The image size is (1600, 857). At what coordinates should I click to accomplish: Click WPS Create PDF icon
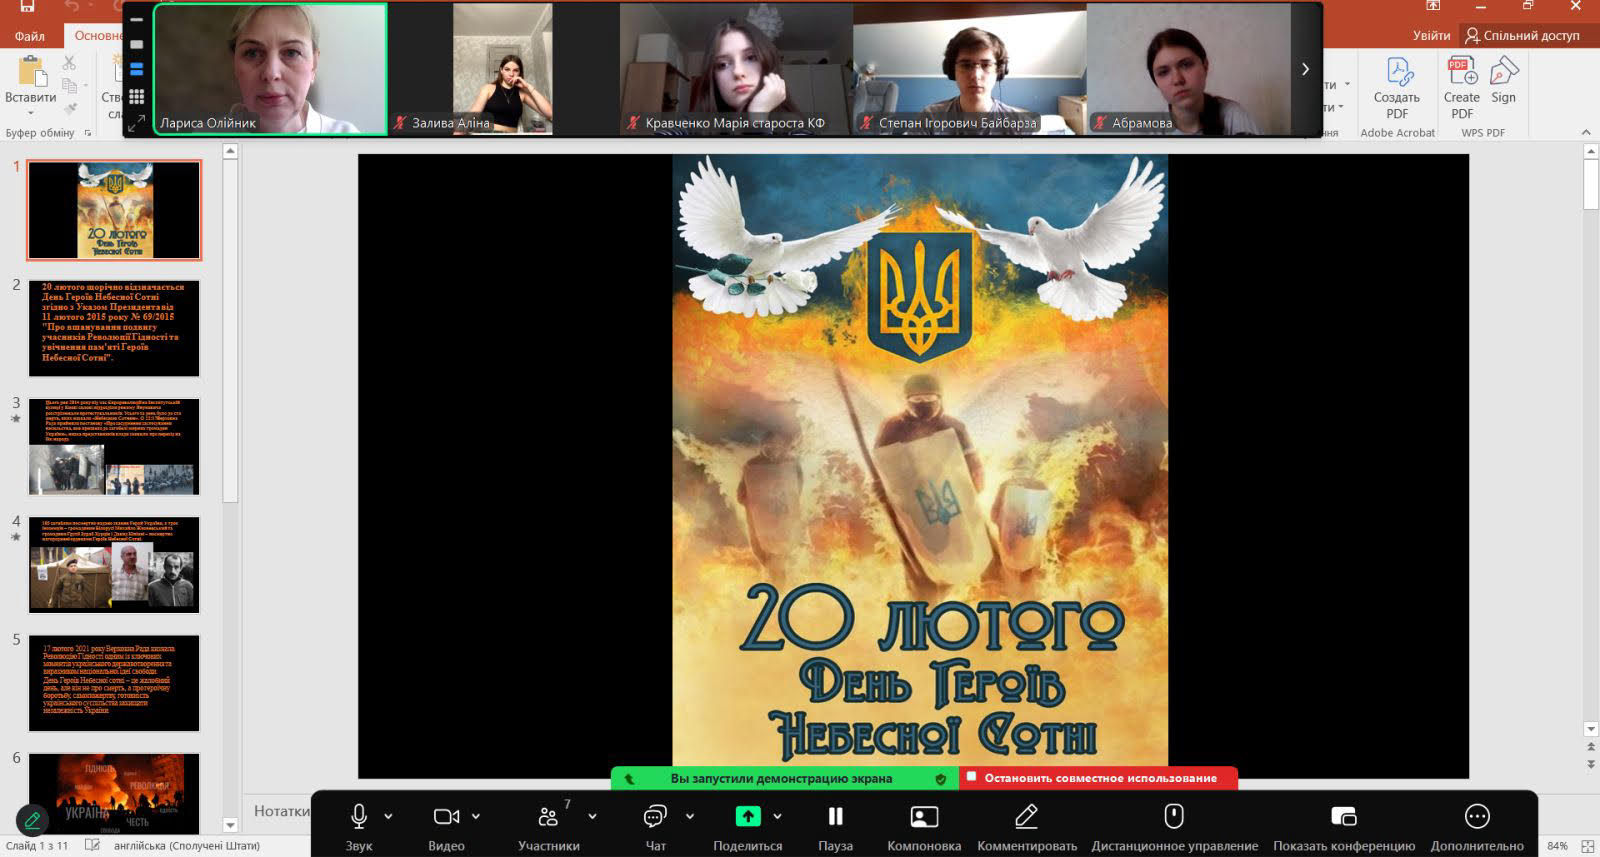click(x=1462, y=71)
